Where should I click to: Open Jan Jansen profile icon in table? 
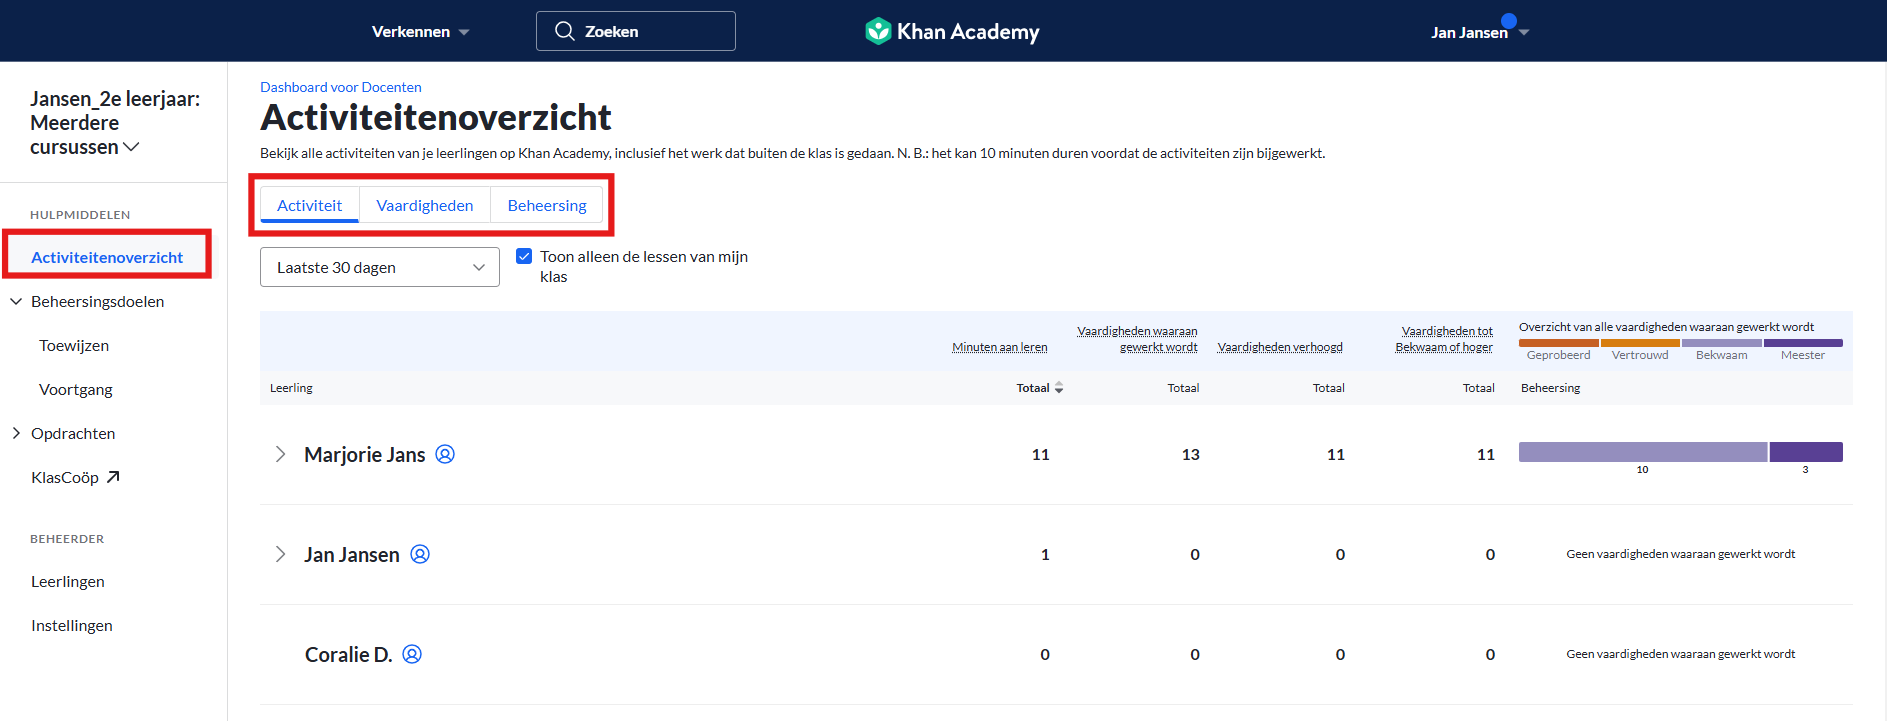click(x=420, y=554)
